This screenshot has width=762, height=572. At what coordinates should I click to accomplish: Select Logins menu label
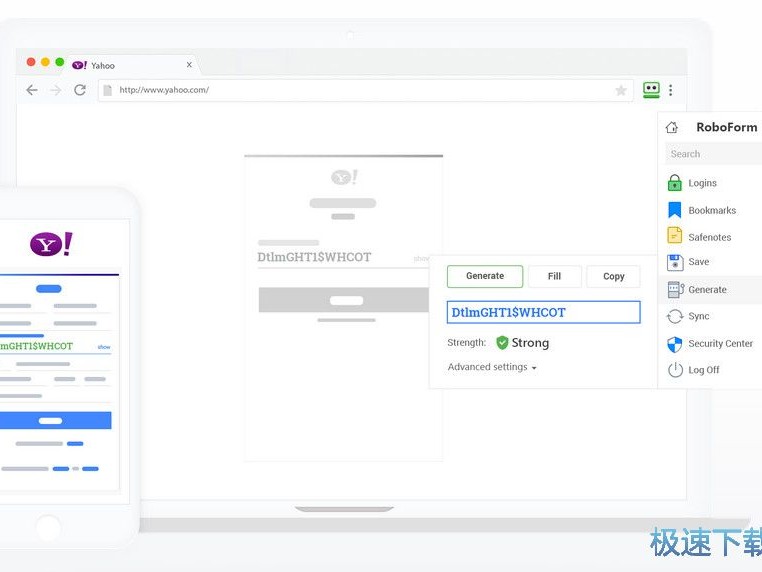(x=702, y=183)
